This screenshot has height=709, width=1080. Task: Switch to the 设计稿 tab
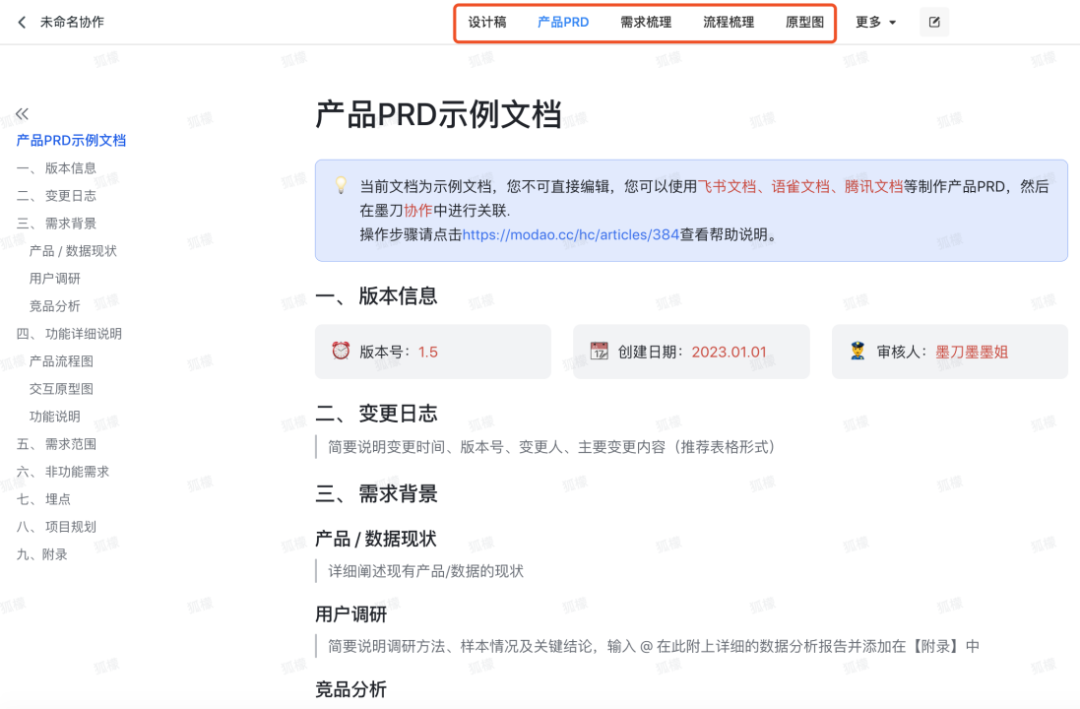[x=487, y=22]
